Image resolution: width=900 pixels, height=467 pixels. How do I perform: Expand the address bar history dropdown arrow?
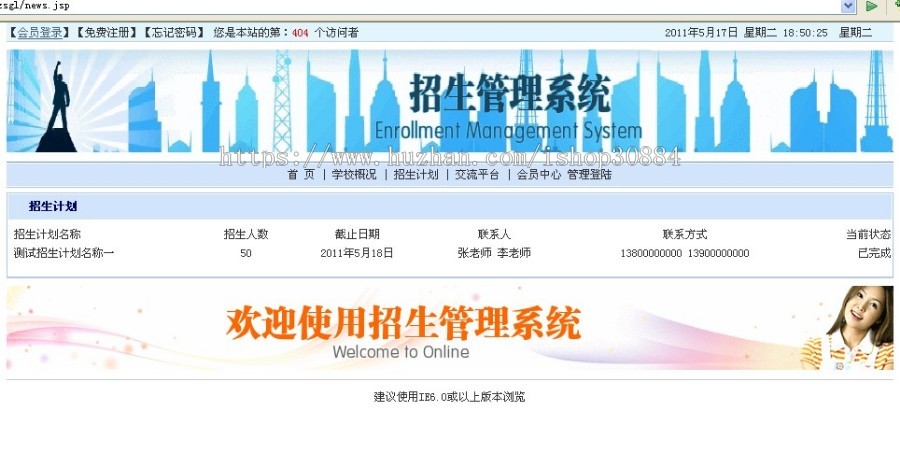(x=848, y=6)
